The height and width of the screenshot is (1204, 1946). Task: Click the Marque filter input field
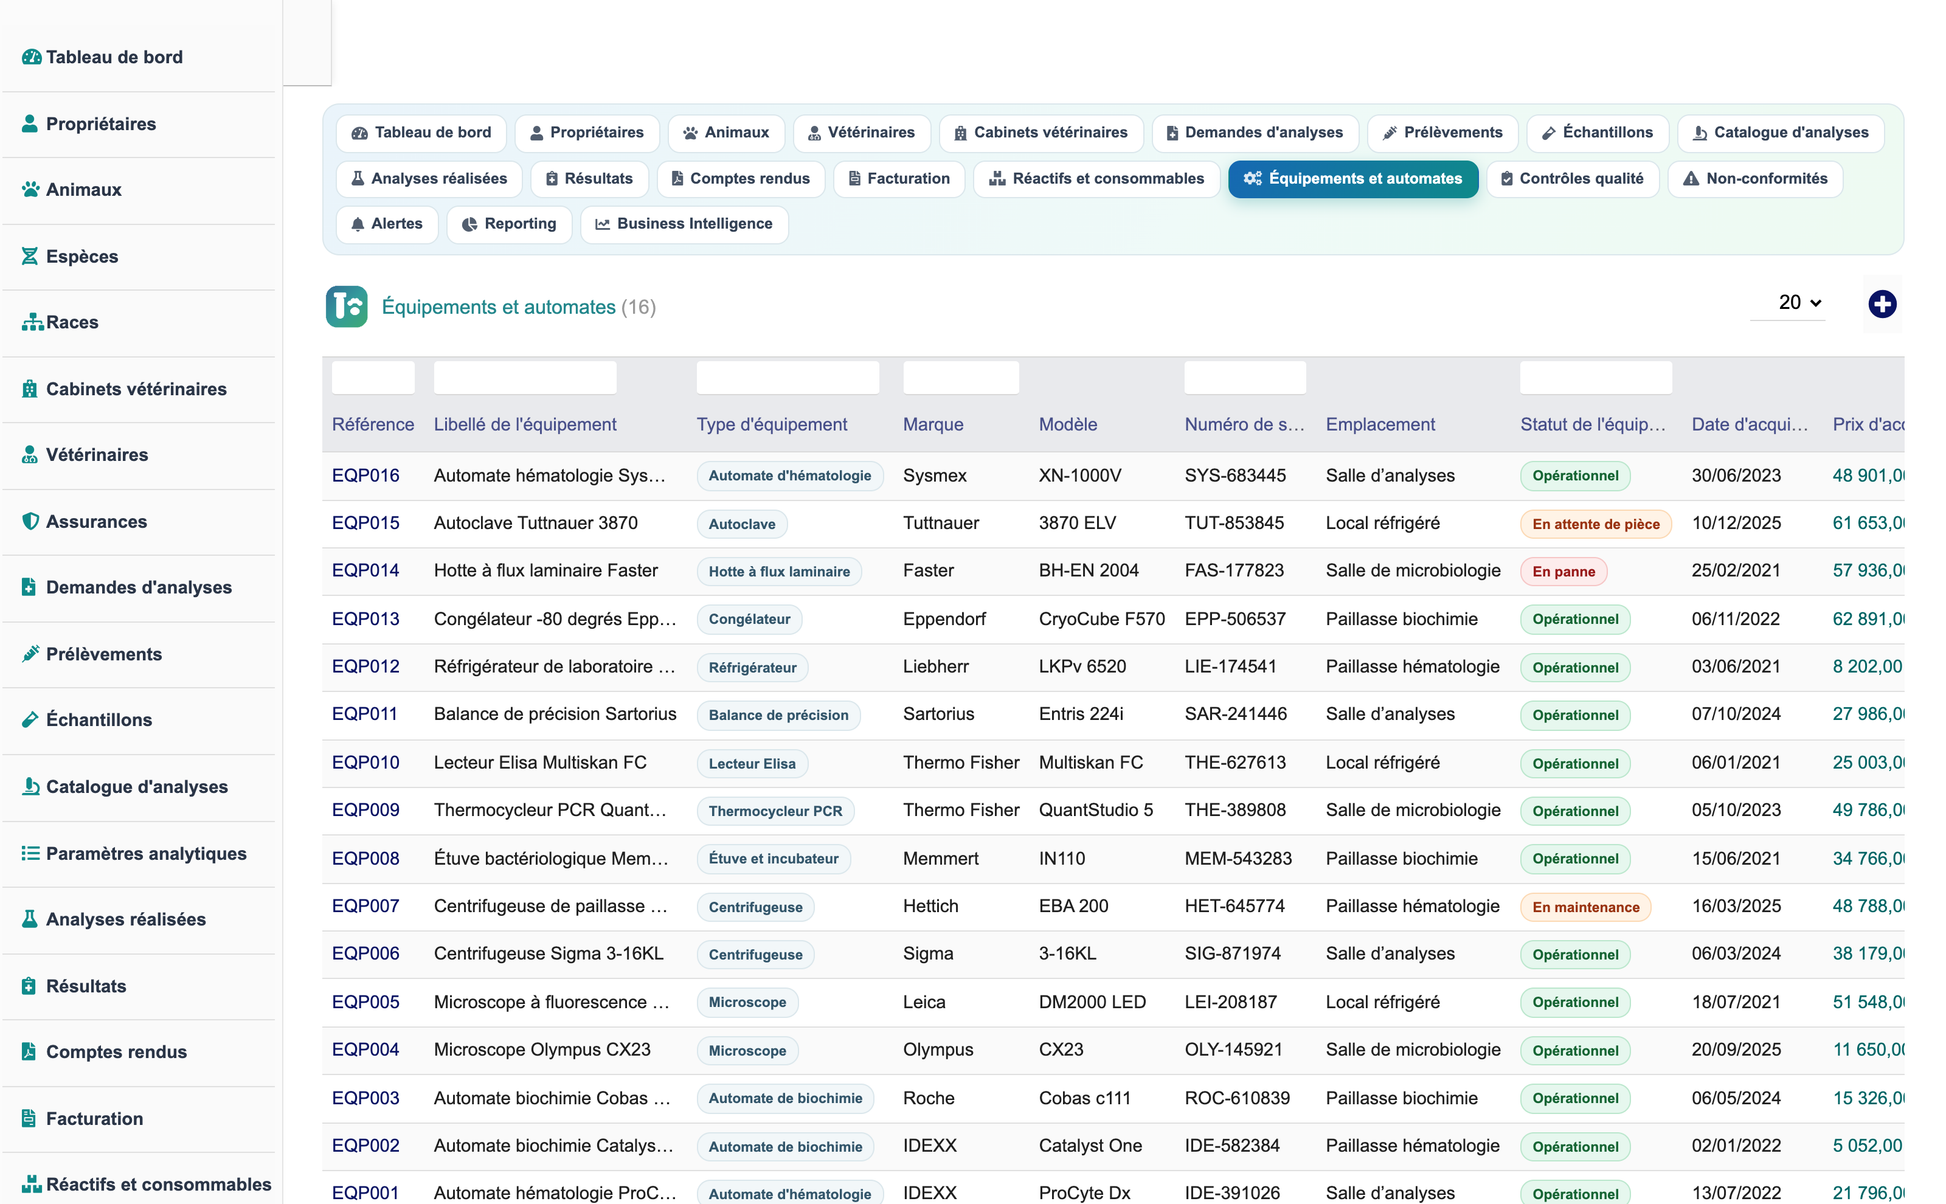pyautogui.click(x=961, y=377)
